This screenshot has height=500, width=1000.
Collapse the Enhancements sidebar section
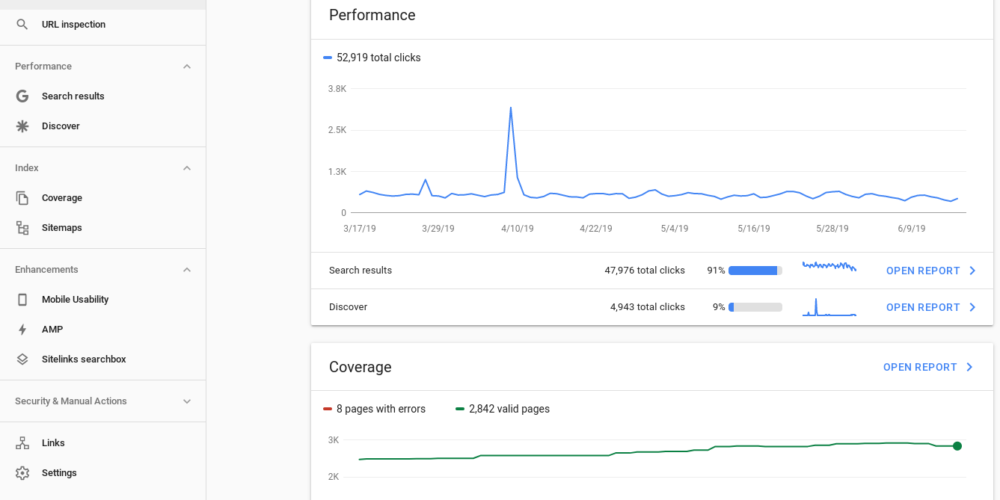[x=187, y=269]
